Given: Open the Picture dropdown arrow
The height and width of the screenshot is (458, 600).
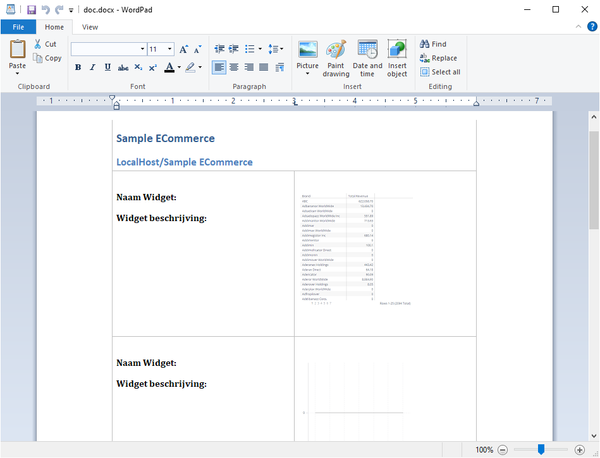Looking at the screenshot, I should [x=307, y=74].
